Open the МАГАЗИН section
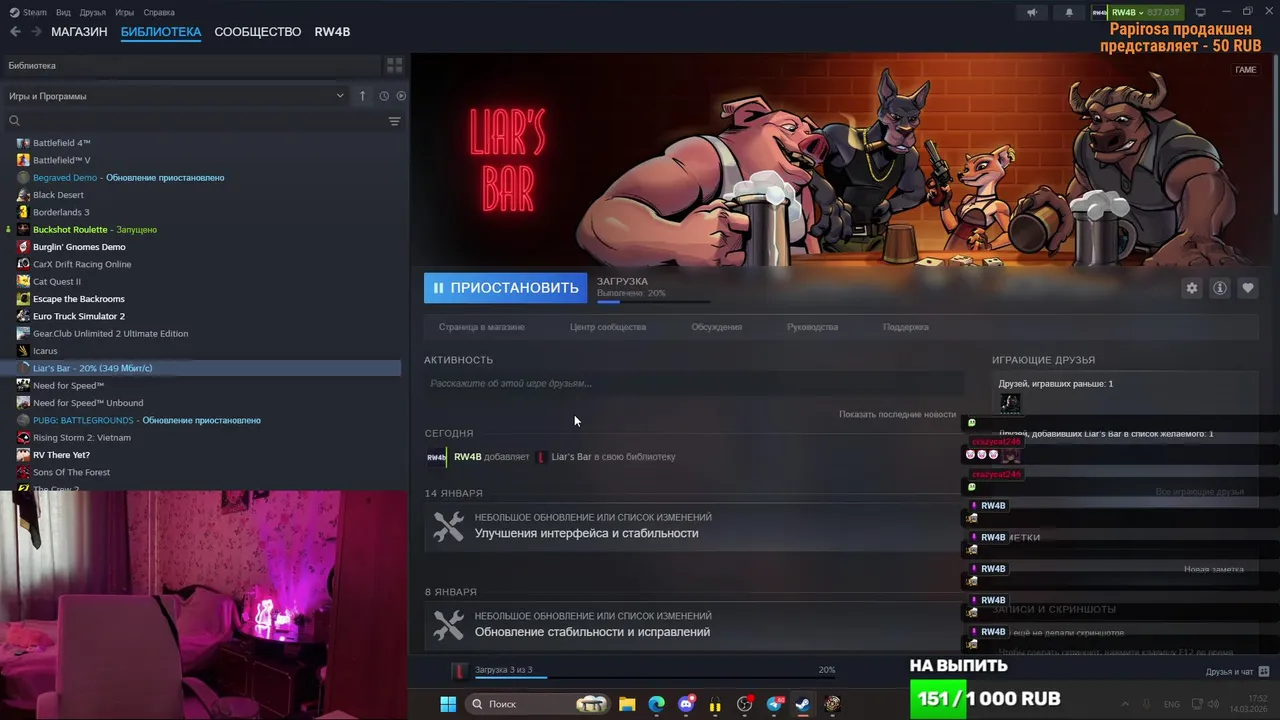 point(79,32)
